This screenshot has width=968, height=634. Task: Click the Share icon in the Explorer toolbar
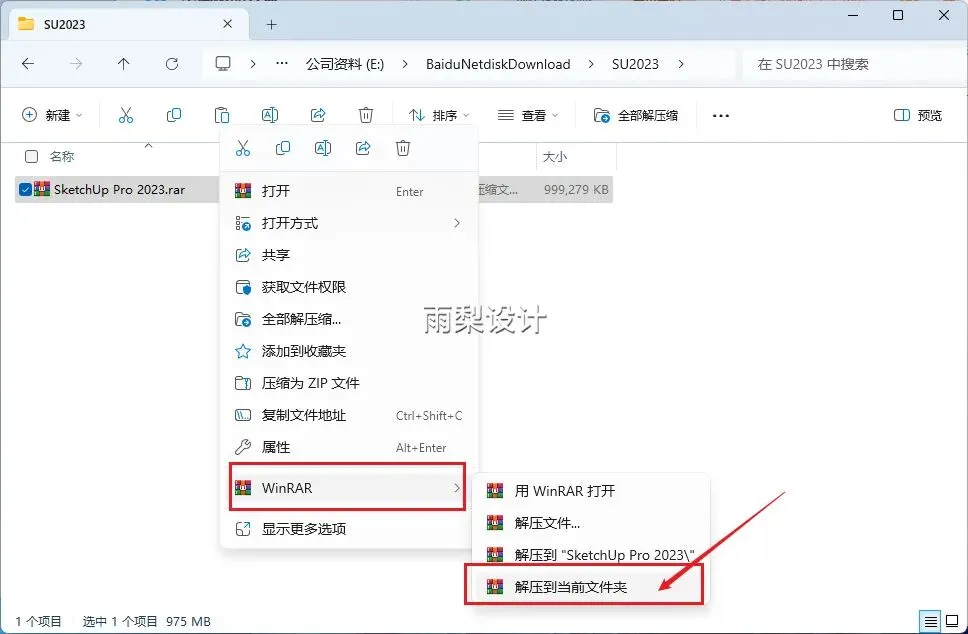(318, 115)
